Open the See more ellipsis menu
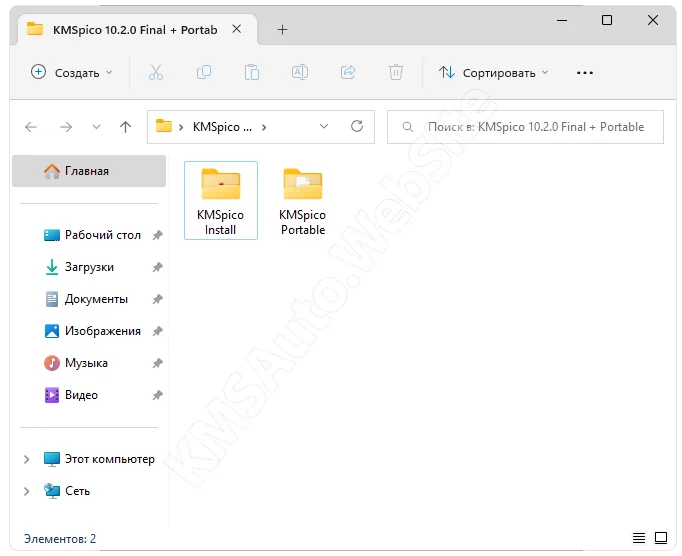This screenshot has height=556, width=682. coord(585,72)
